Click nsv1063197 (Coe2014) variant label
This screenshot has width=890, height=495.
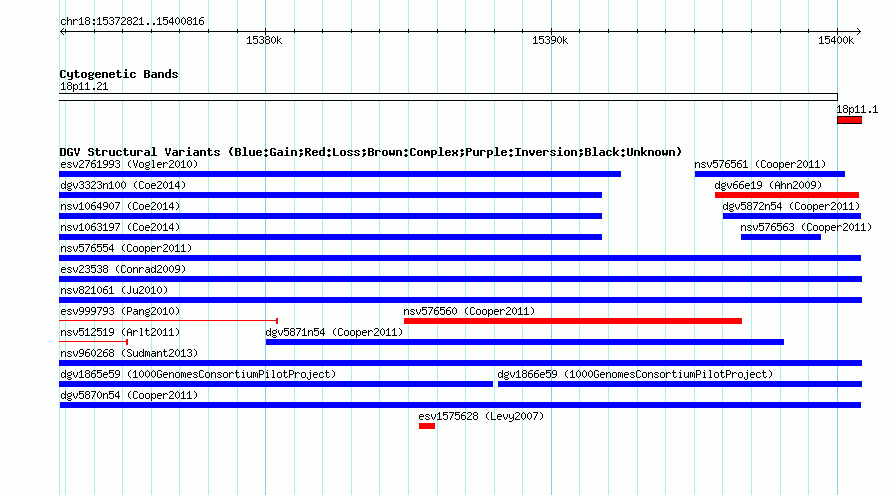click(120, 227)
